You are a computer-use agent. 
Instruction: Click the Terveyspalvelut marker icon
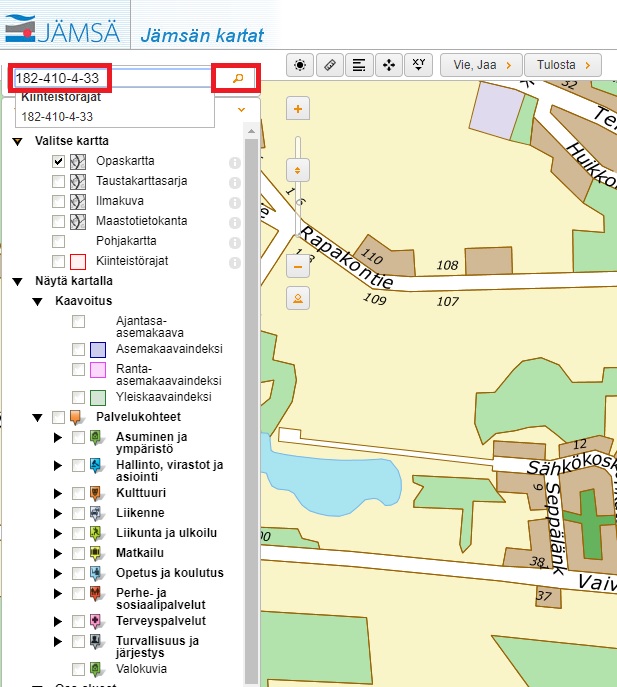pyautogui.click(x=96, y=621)
